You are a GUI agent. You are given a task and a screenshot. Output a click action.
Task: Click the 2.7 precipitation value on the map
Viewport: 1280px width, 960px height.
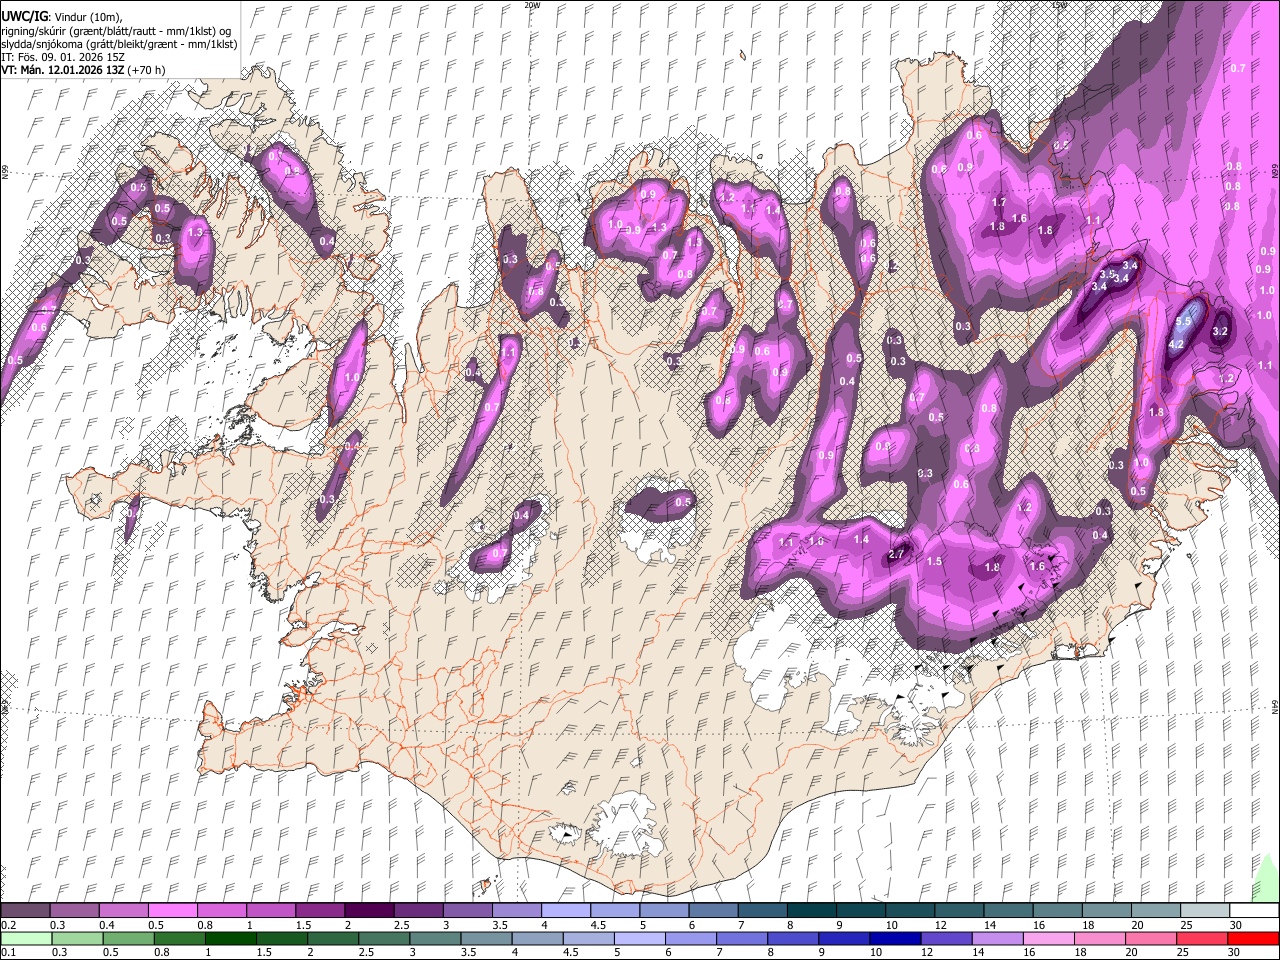pos(896,554)
